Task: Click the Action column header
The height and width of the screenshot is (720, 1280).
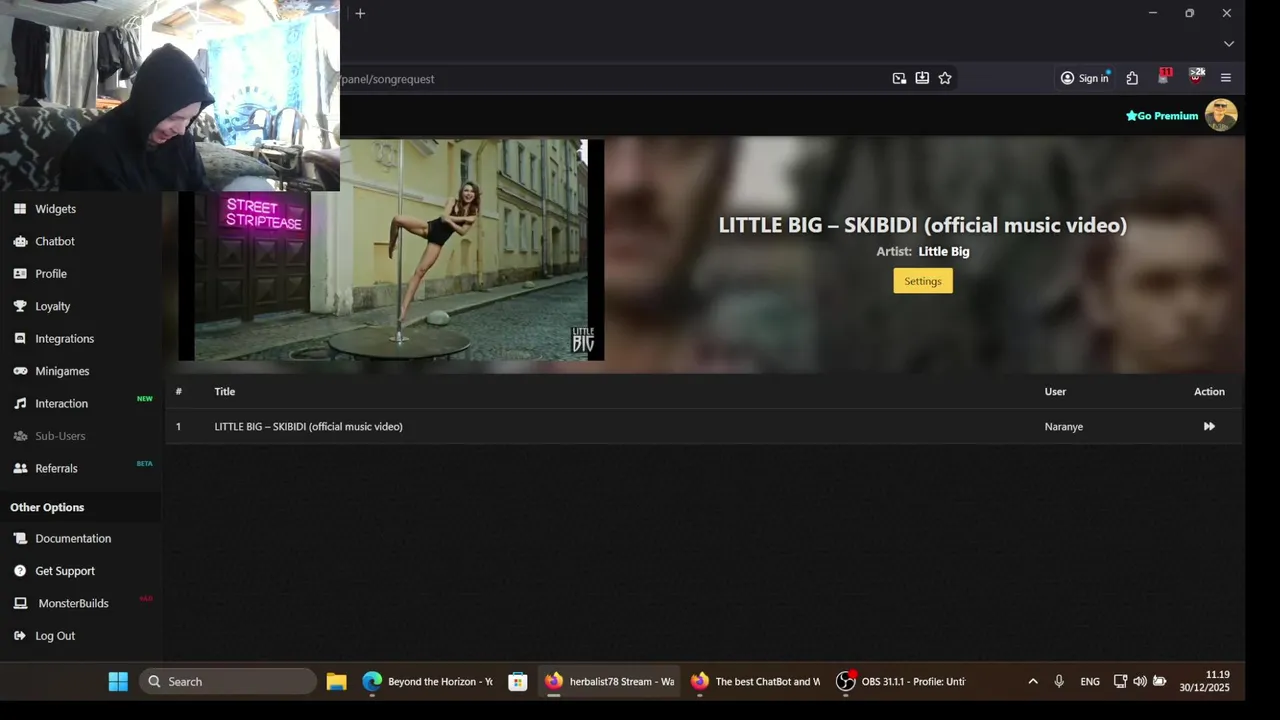Action: (x=1209, y=391)
